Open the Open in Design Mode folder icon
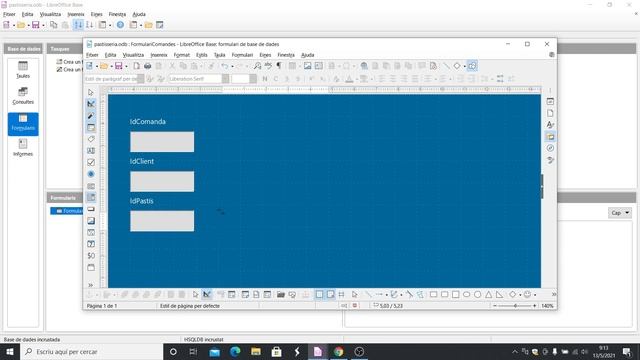Screen dimensions: 640x360 281,294
